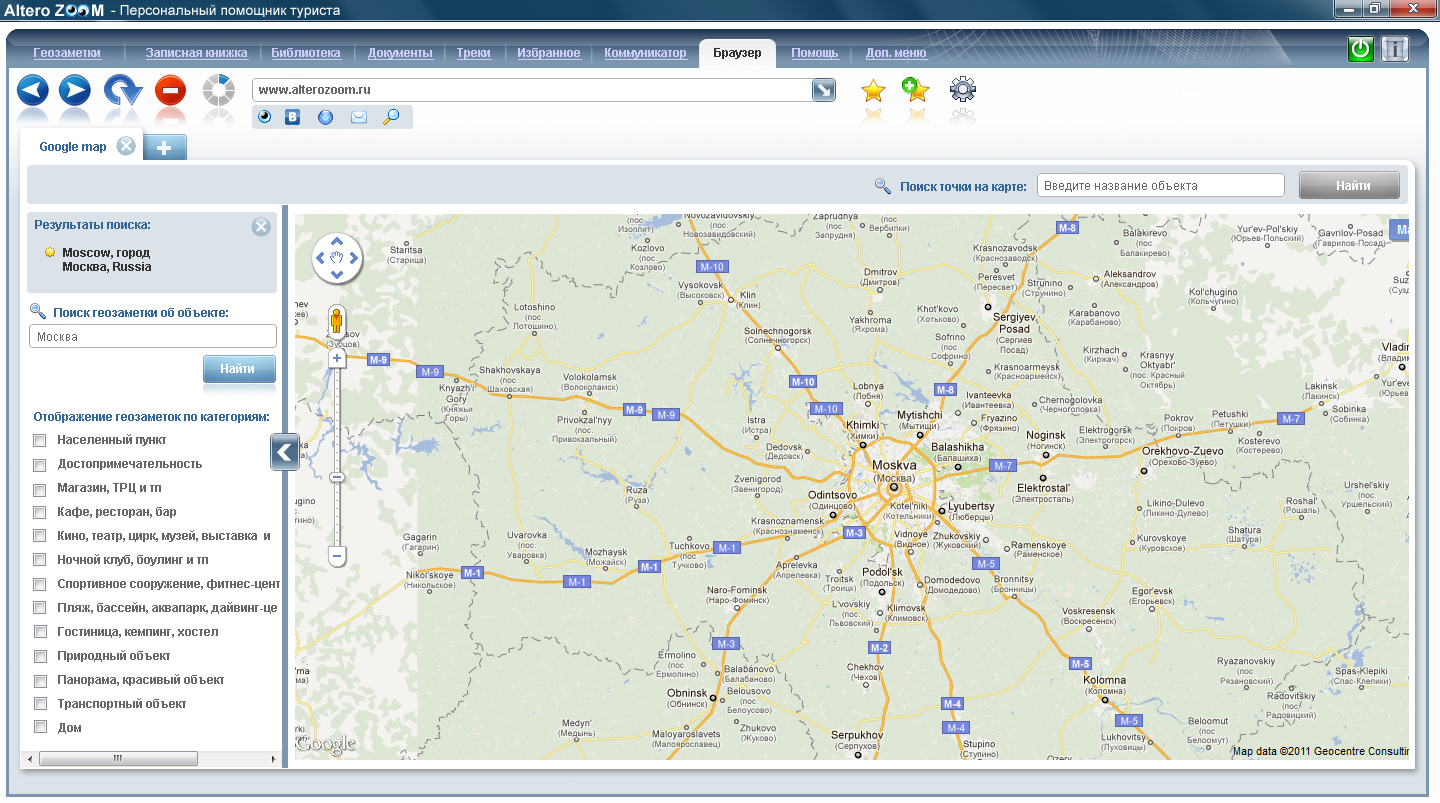Click the grey loading spinner wheel icon
The image size is (1440, 803).
(x=218, y=91)
